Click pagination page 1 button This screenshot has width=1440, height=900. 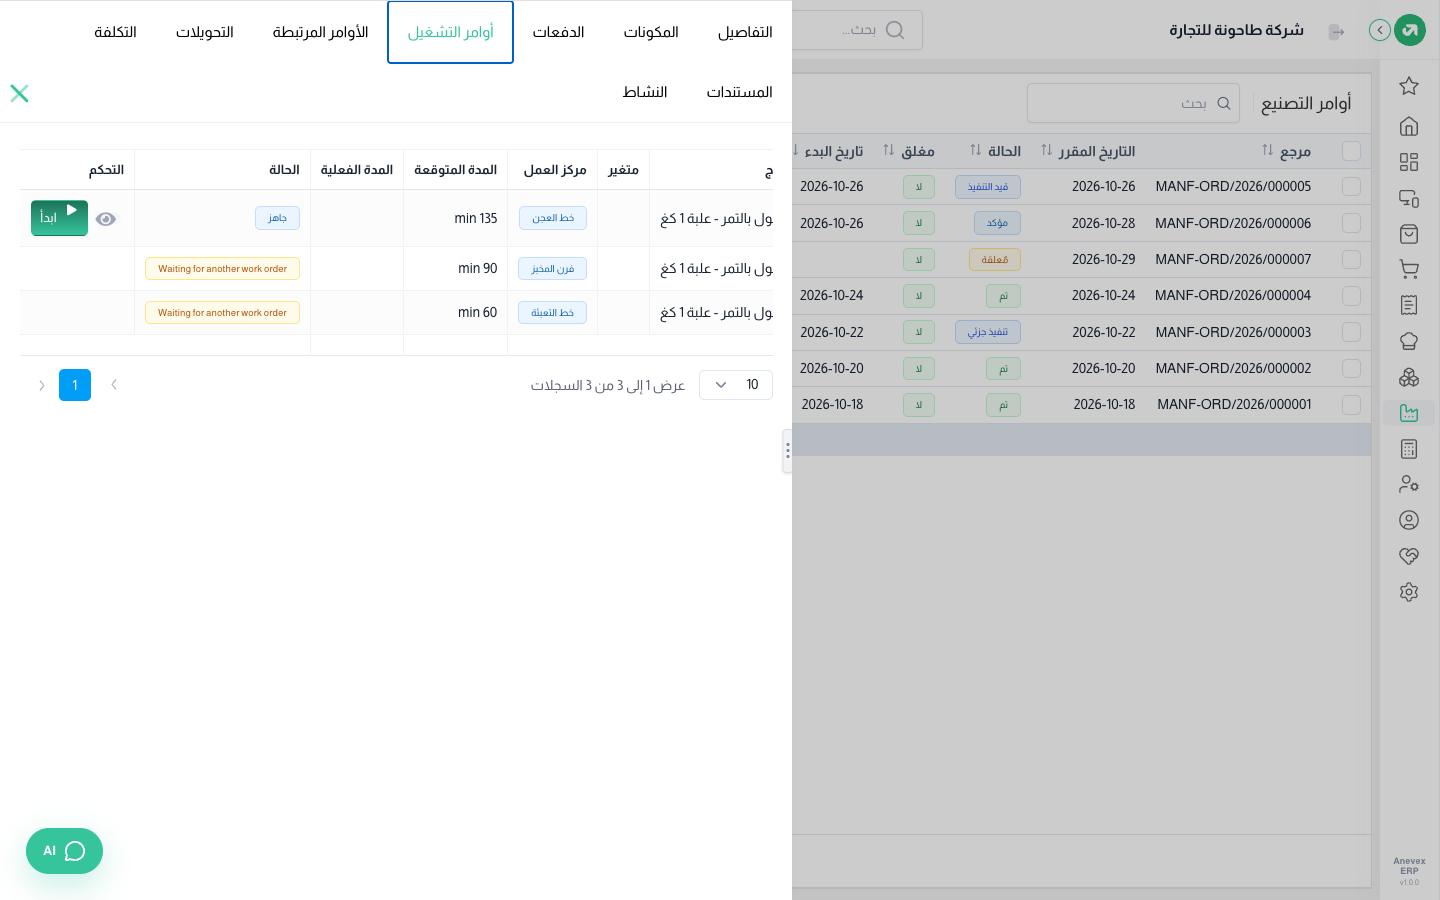tap(75, 385)
